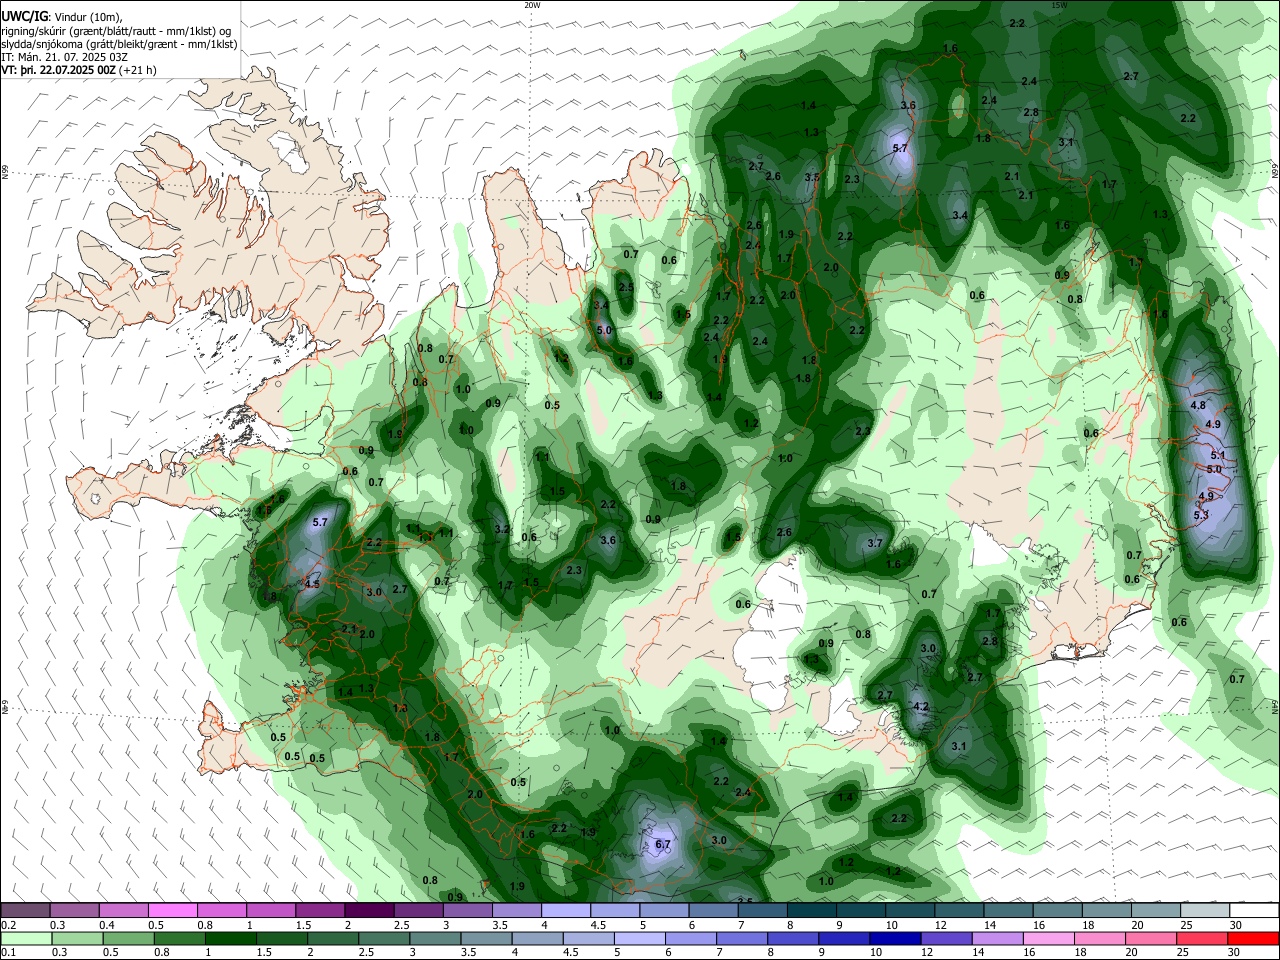
Task: Click the '4.8' precipitation value on the map
Action: click(x=1198, y=405)
